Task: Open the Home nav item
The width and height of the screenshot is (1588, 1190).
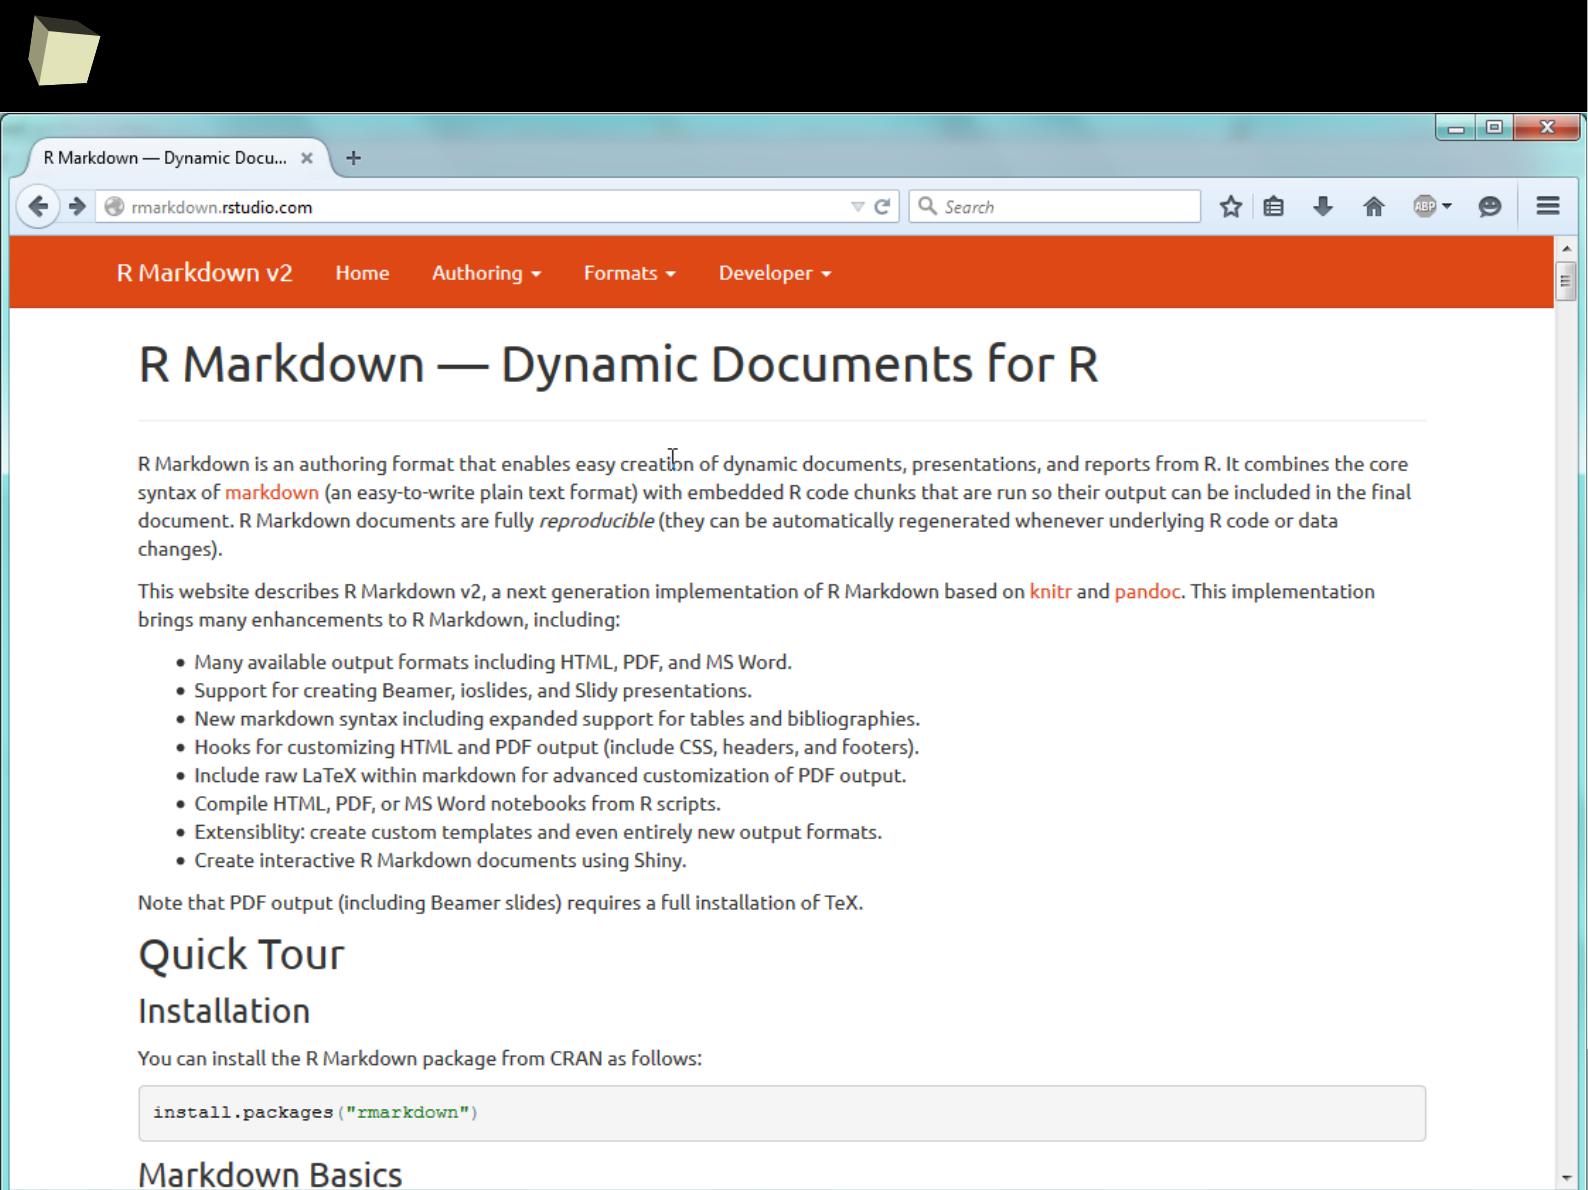Action: click(362, 273)
